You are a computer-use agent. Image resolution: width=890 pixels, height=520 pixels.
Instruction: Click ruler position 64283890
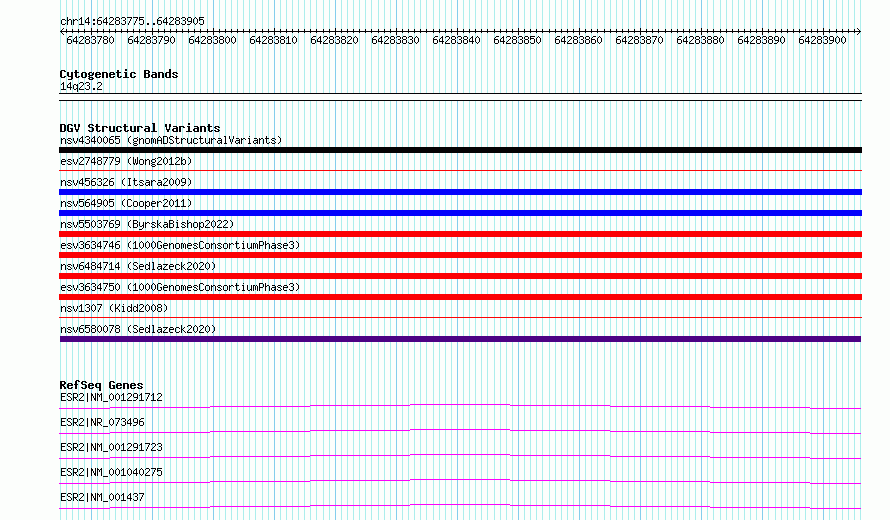[761, 40]
